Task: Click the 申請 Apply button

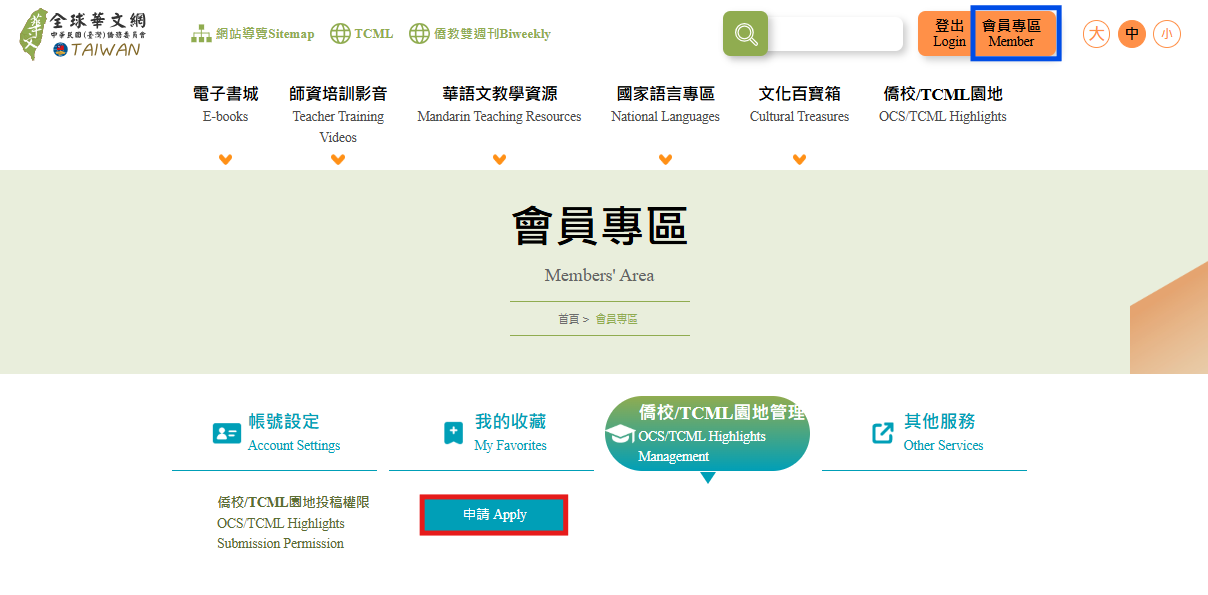Action: (493, 514)
